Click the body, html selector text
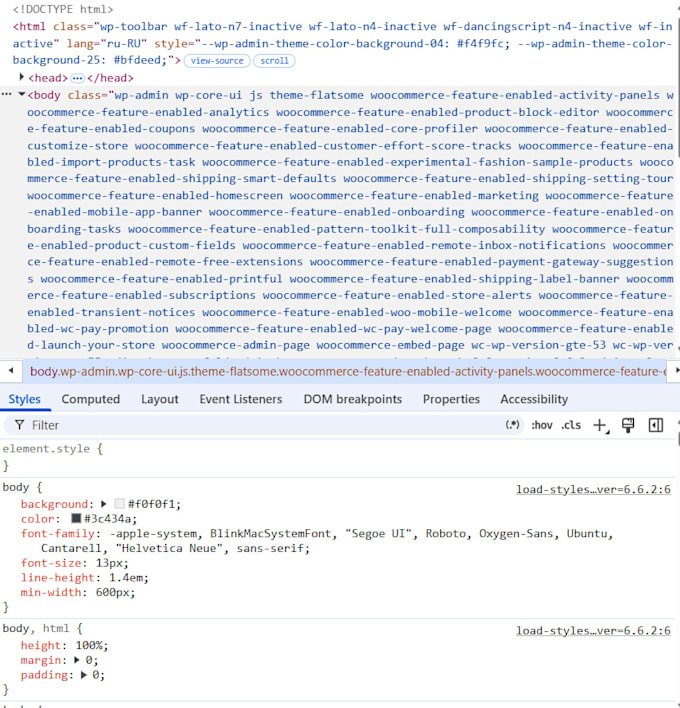This screenshot has height=708, width=680. [x=36, y=629]
